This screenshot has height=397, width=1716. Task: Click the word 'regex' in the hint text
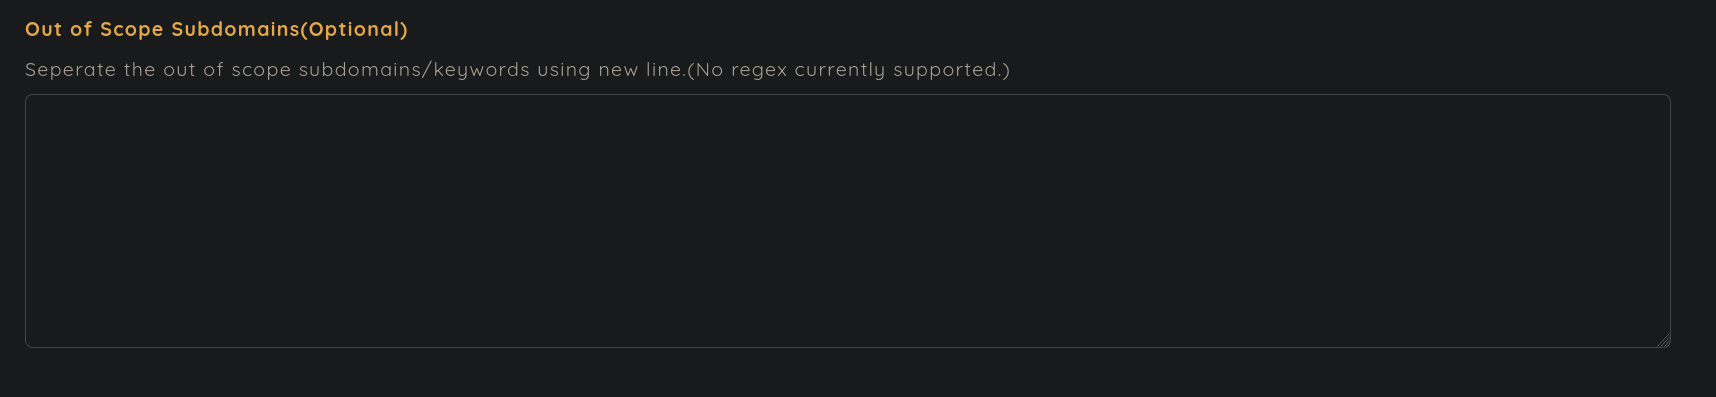pyautogui.click(x=759, y=71)
